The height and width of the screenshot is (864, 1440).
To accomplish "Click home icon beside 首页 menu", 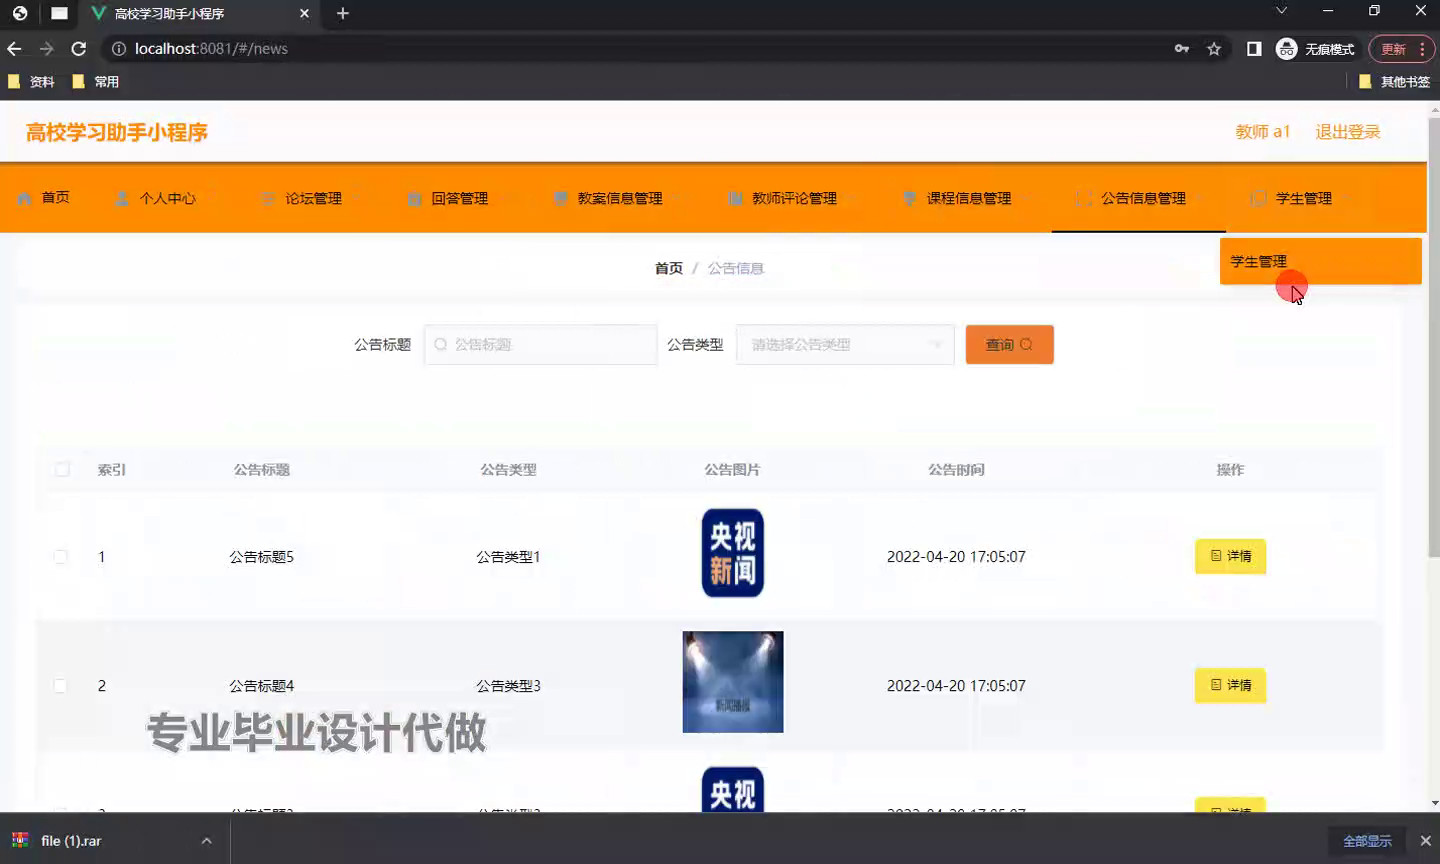I will click(24, 198).
